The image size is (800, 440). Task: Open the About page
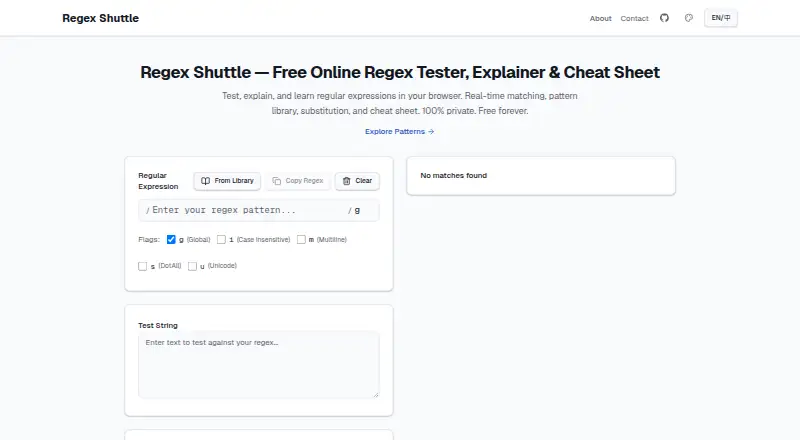pyautogui.click(x=600, y=18)
